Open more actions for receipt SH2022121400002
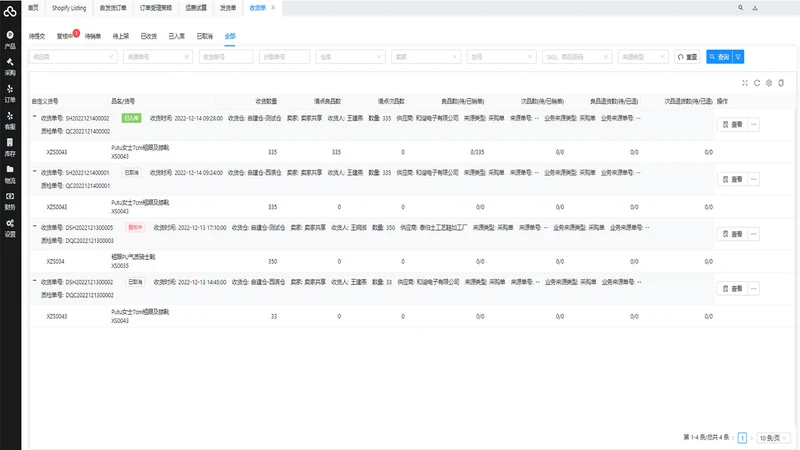The width and height of the screenshot is (800, 450). pos(754,124)
